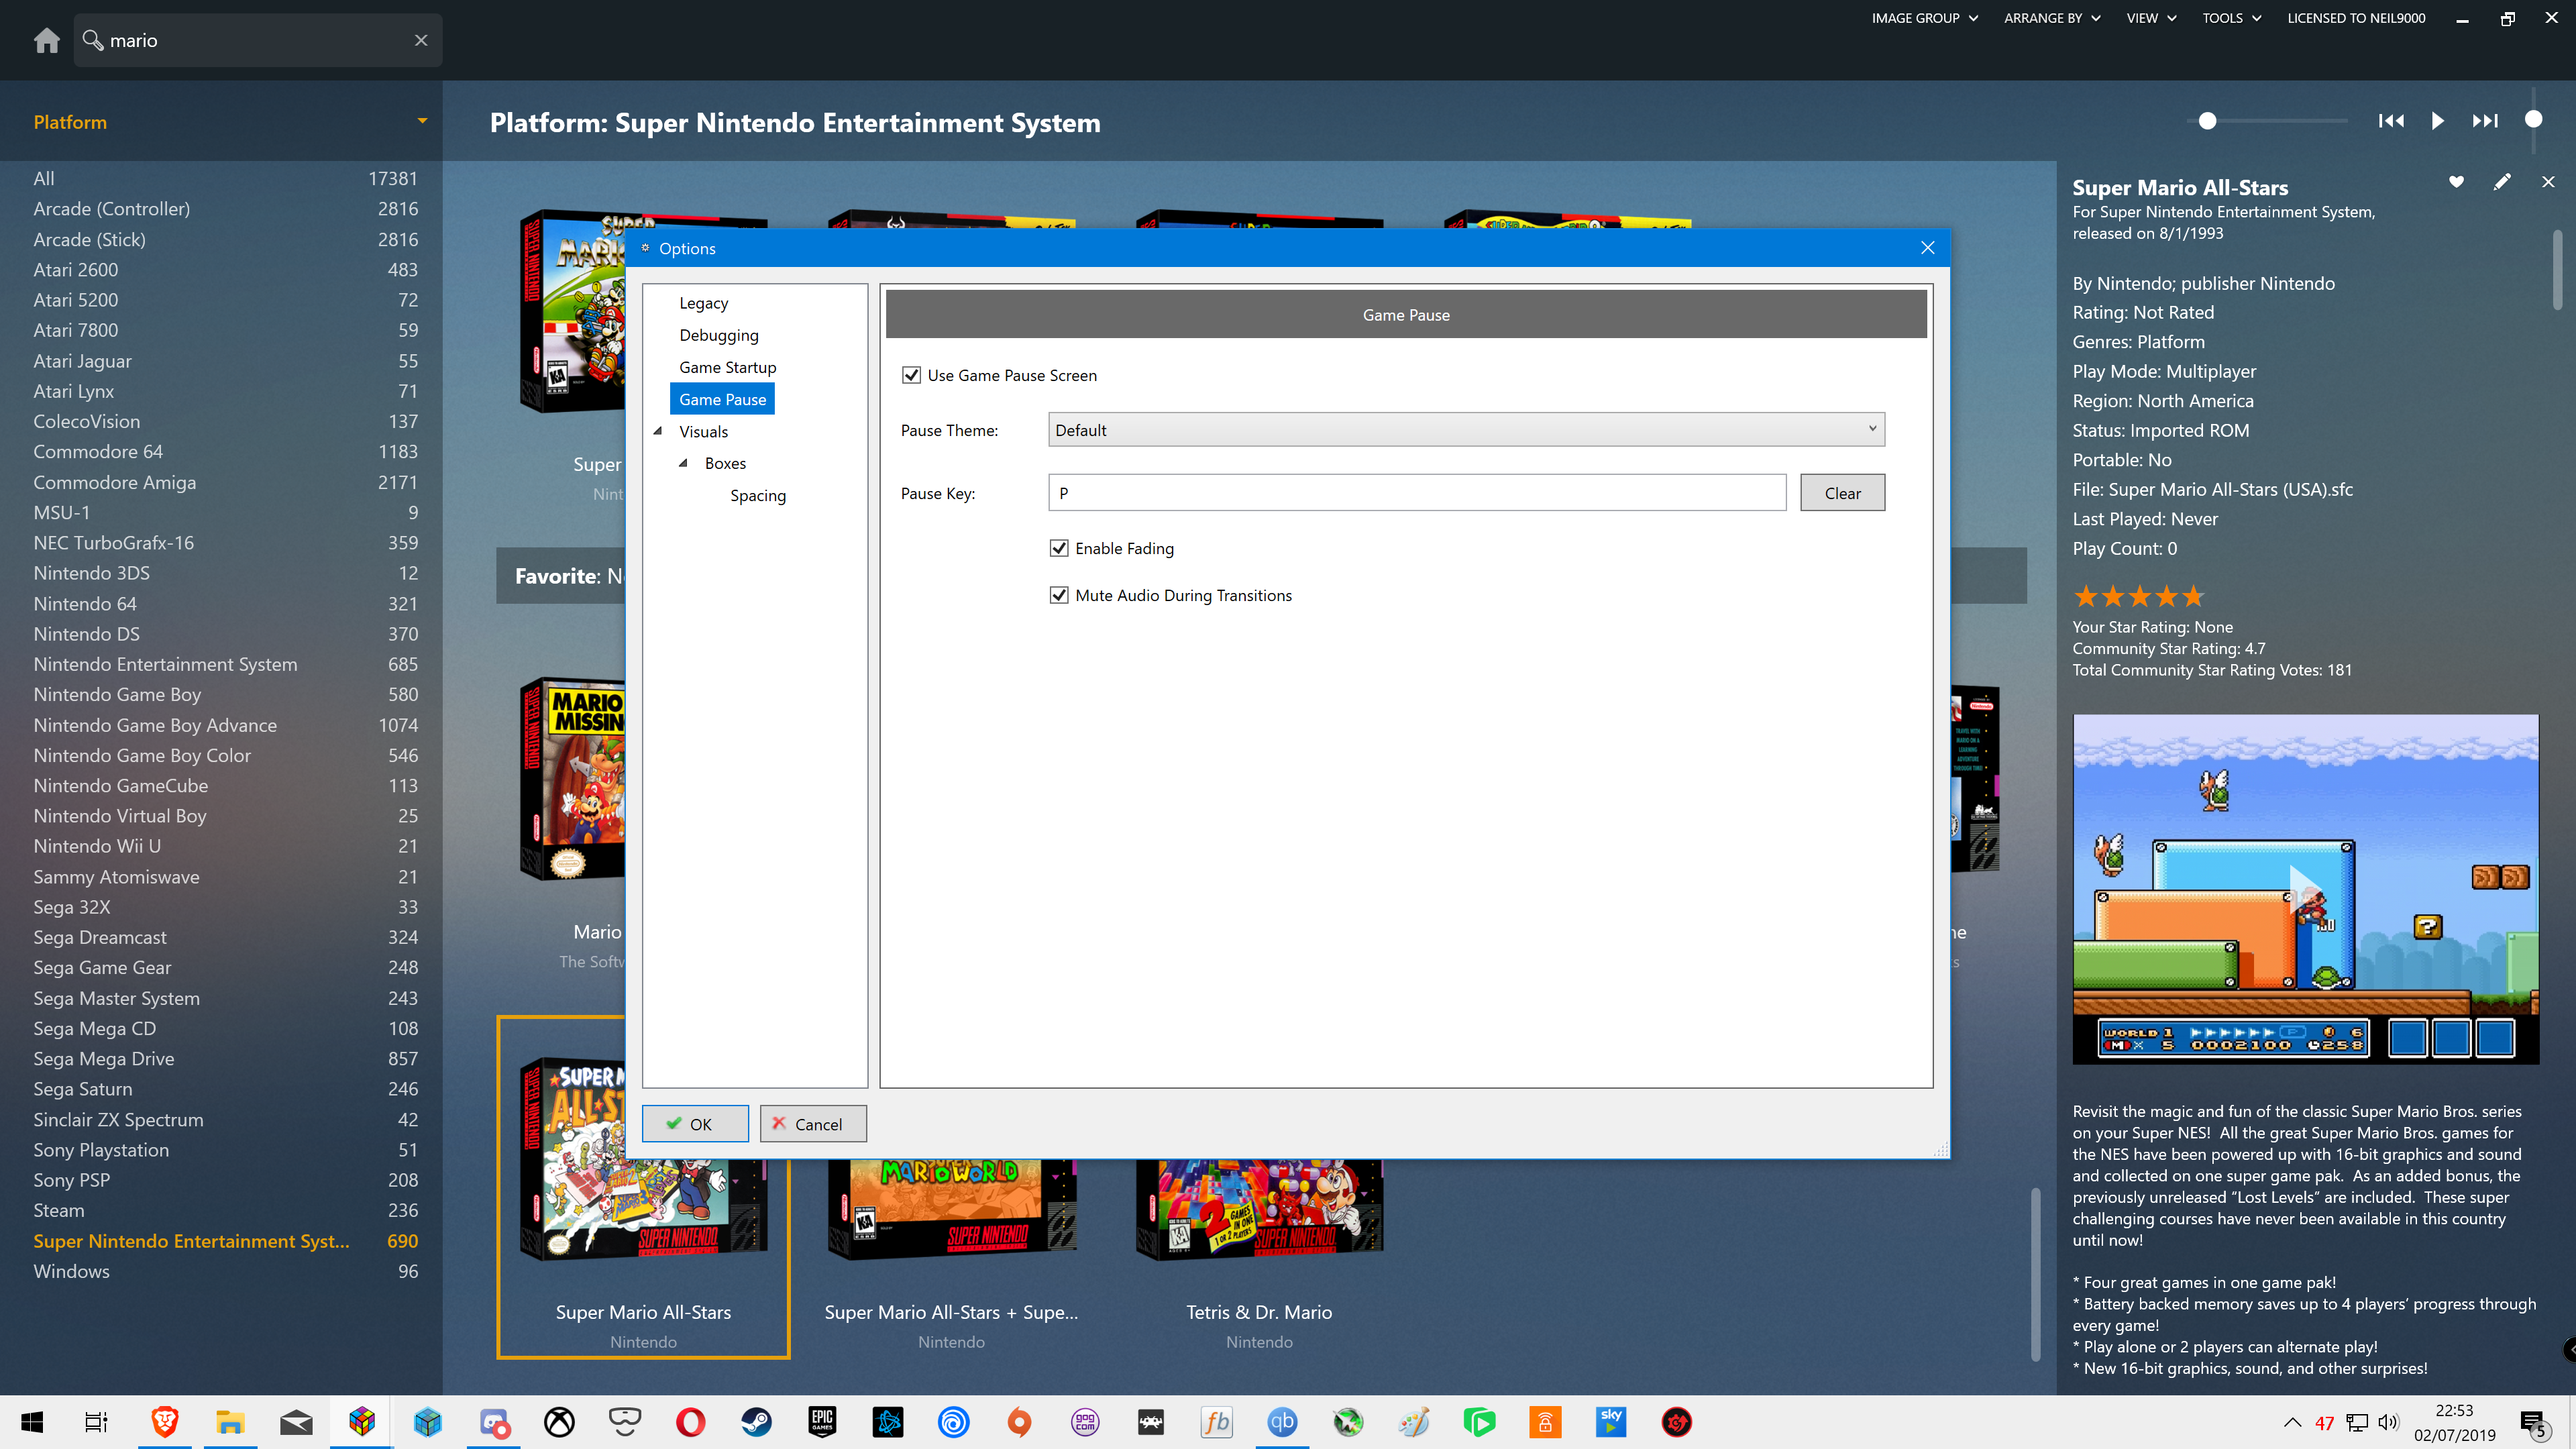Open the Platform filter dropdown

422,121
